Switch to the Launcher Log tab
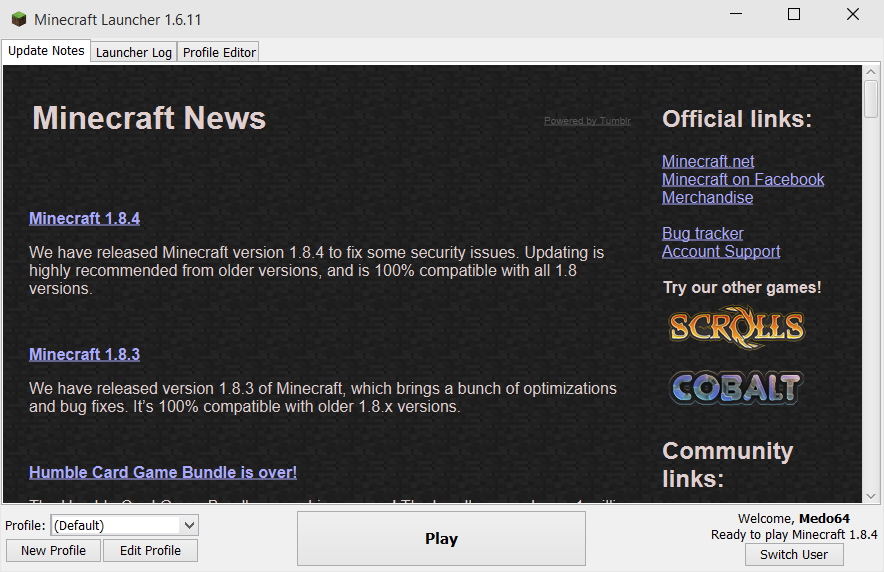 (x=134, y=52)
